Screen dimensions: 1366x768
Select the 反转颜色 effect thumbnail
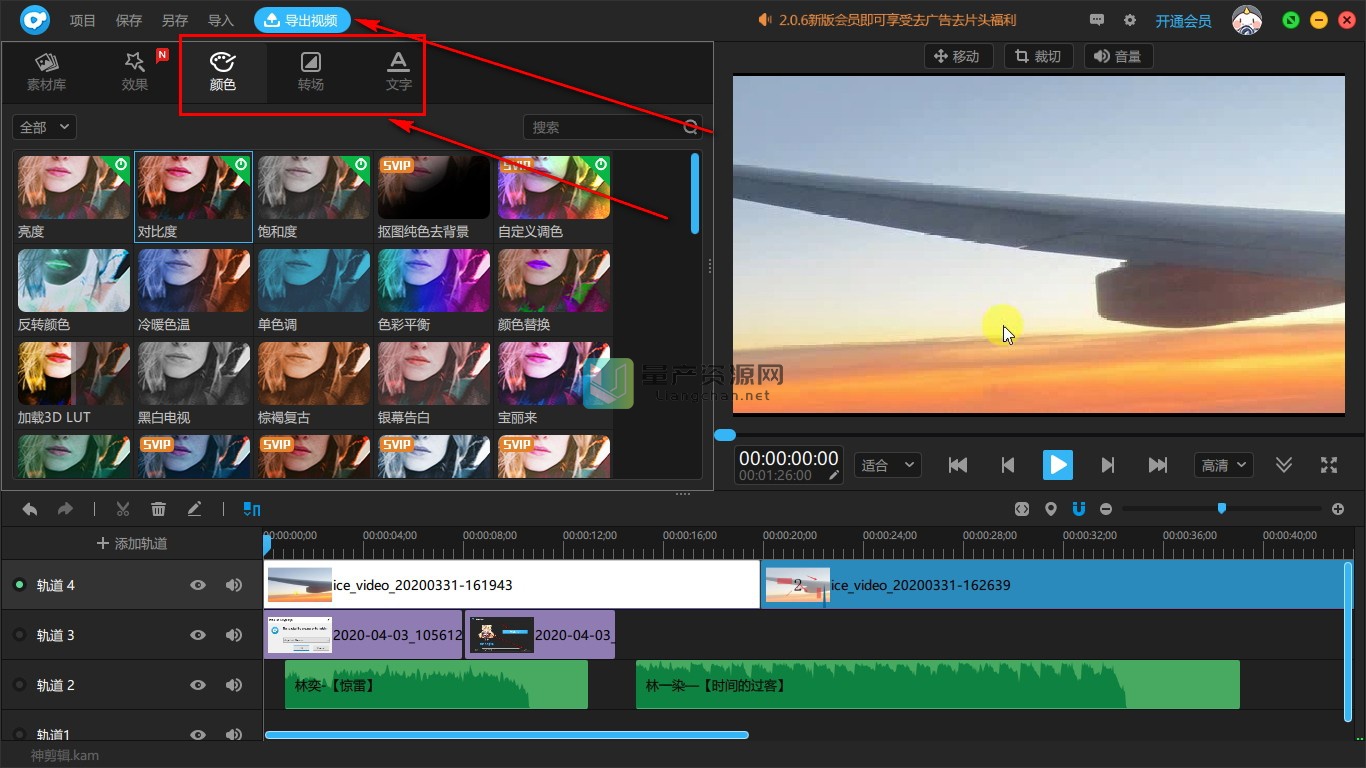[74, 280]
